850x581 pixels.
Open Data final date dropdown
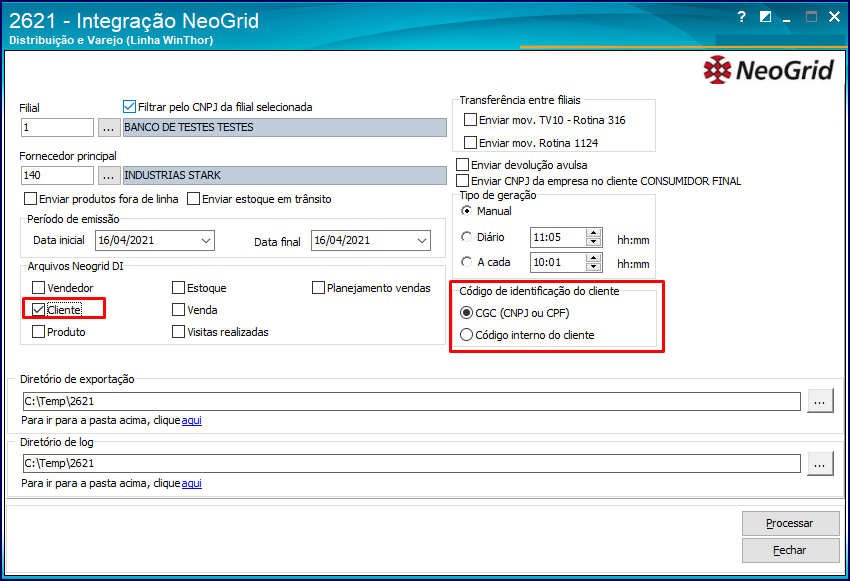coord(422,241)
